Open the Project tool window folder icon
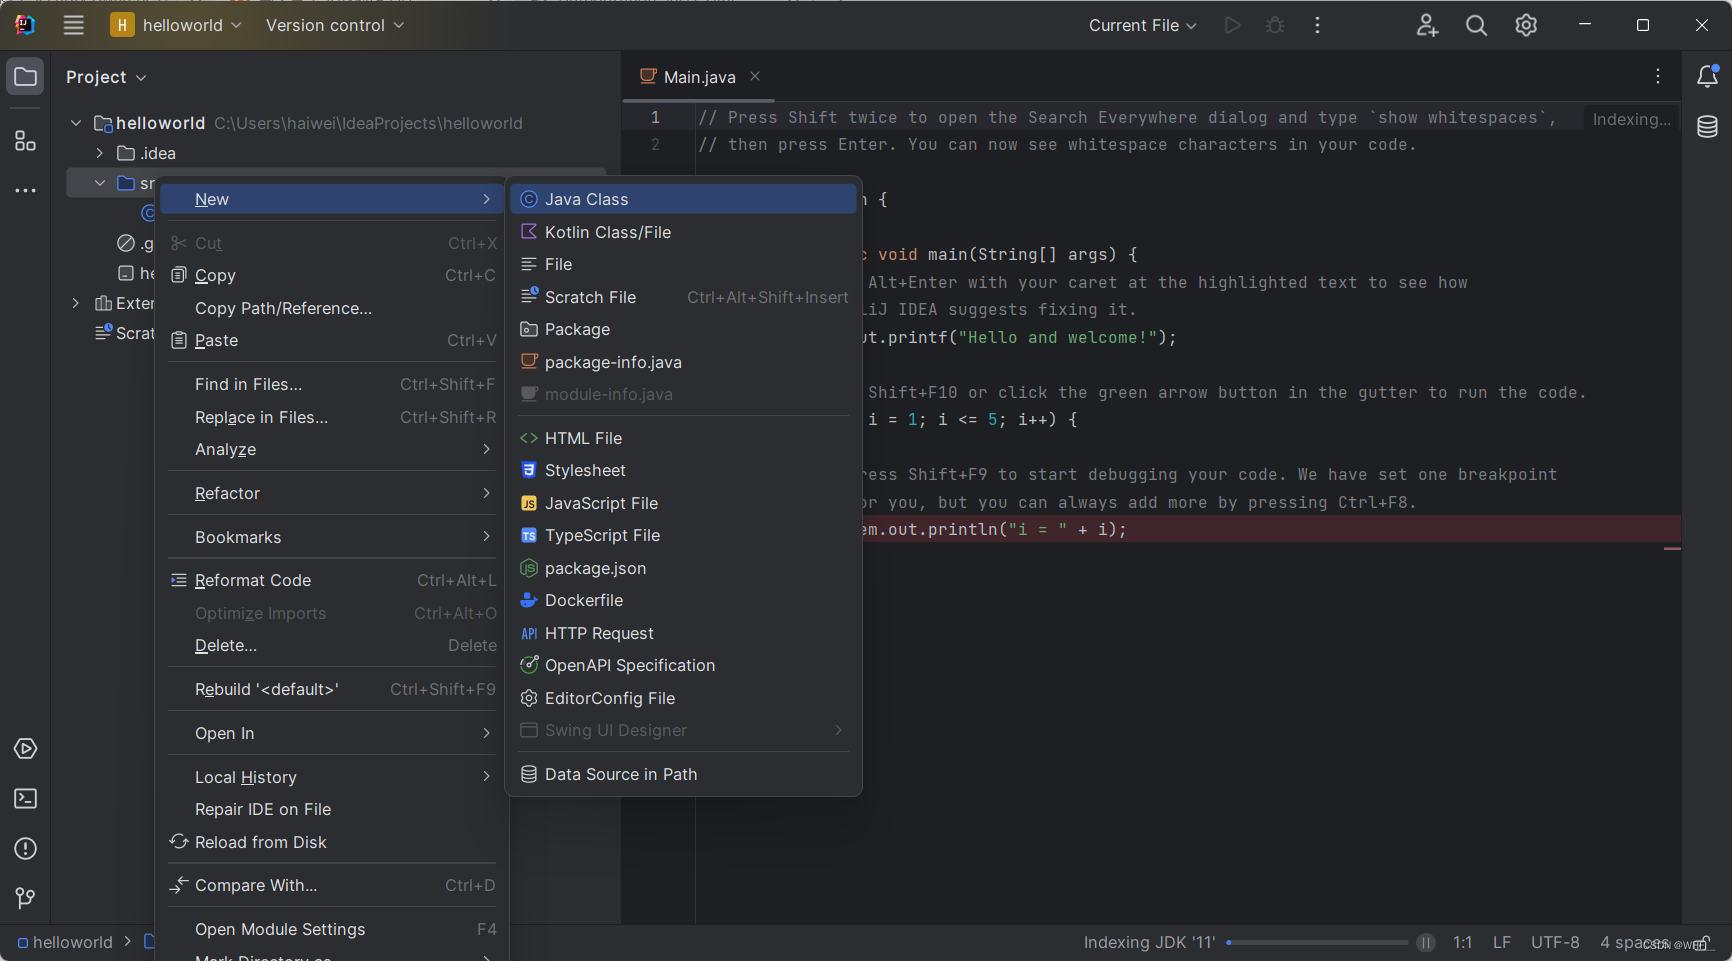This screenshot has height=961, width=1732. pos(25,77)
